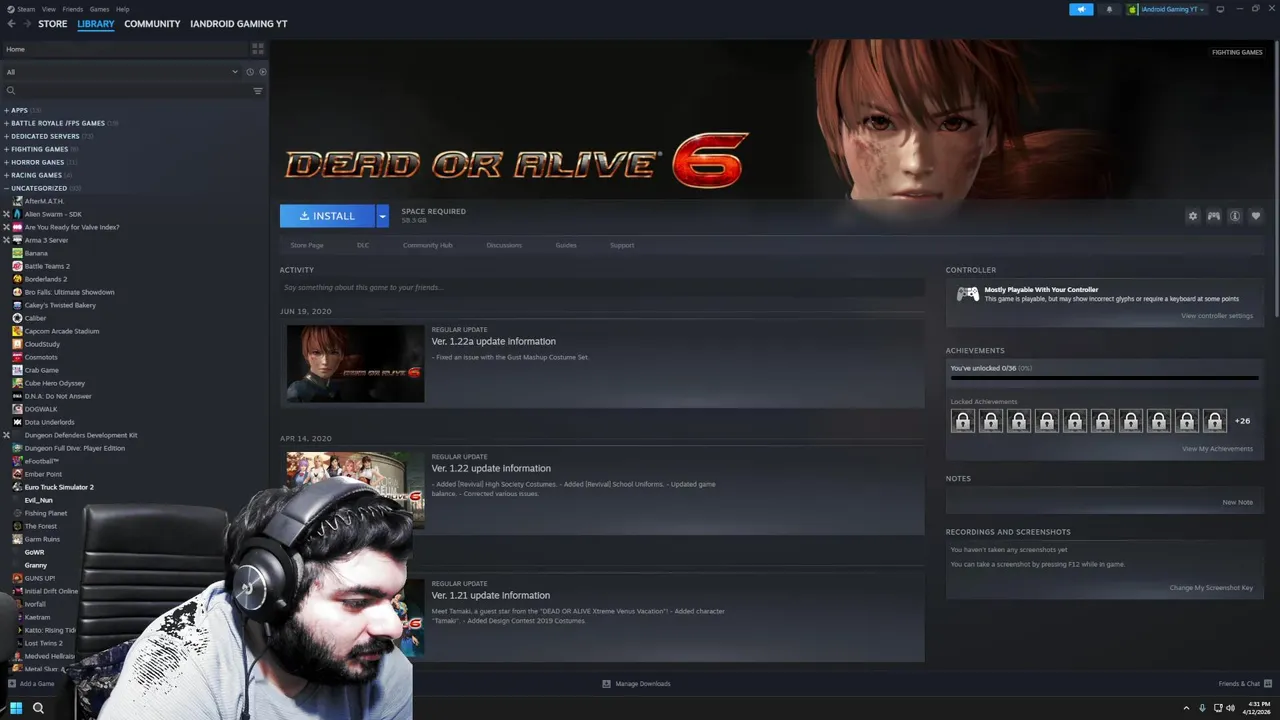Click the Banana game icon
1280x720 pixels.
pos(17,253)
